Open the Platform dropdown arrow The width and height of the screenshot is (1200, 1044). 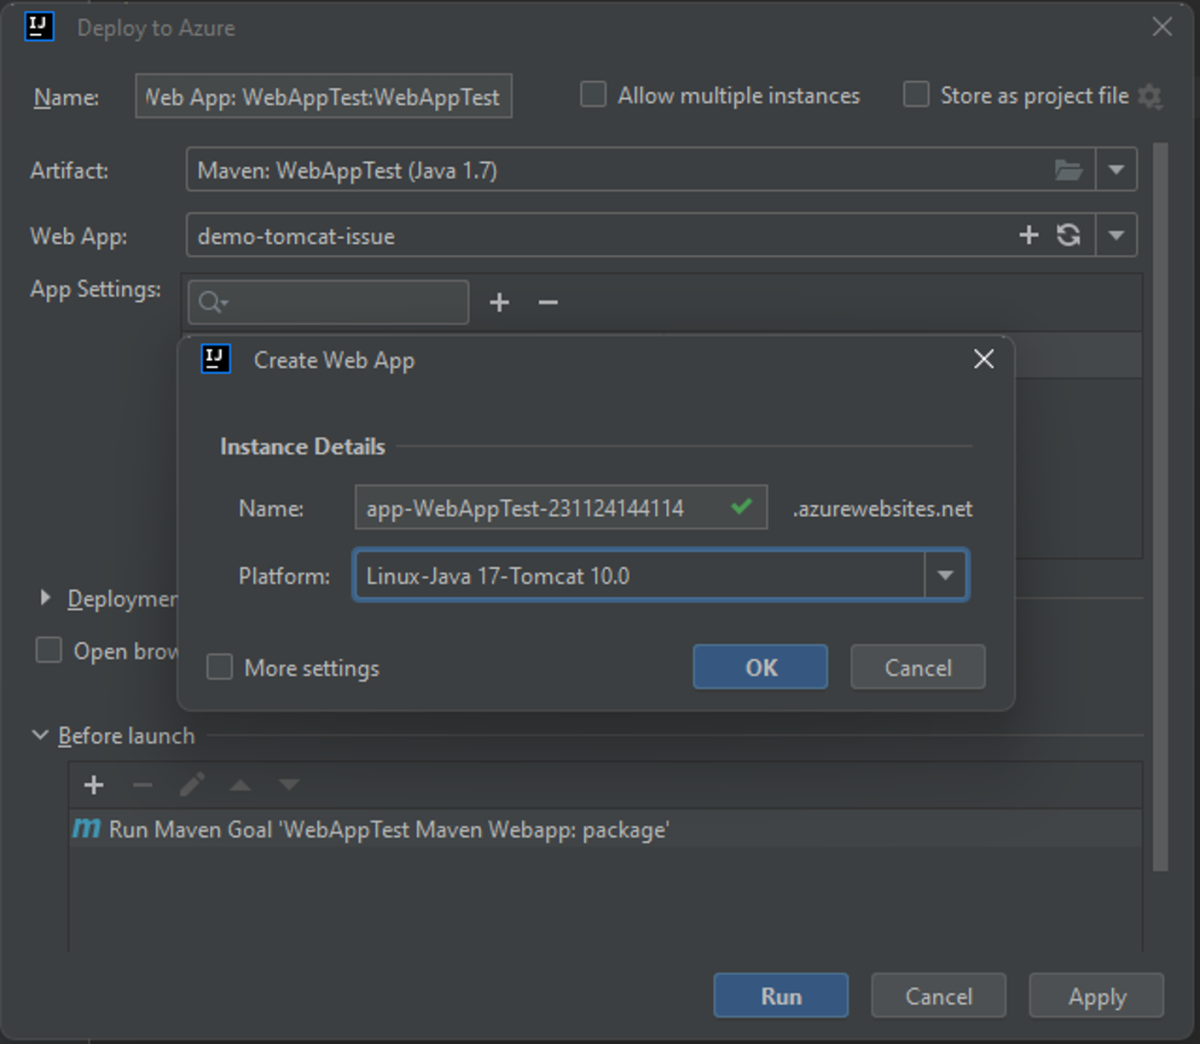click(945, 575)
